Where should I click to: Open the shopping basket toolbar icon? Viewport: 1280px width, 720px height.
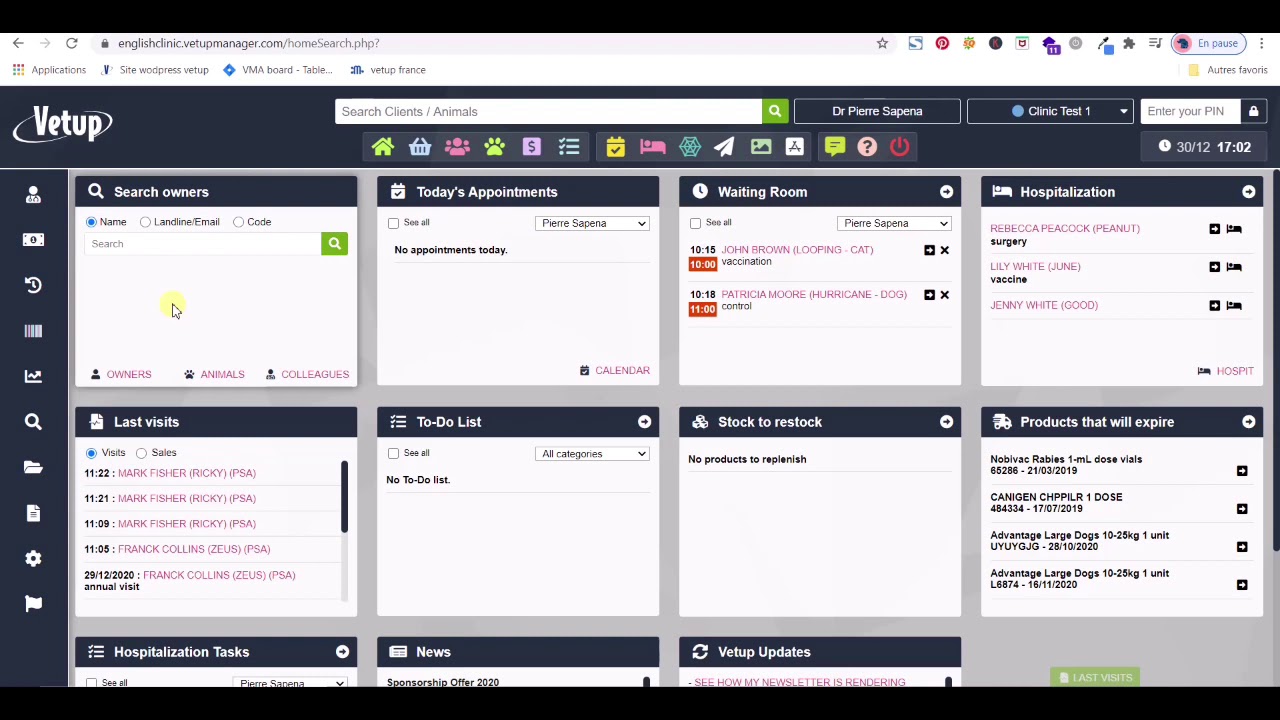click(420, 147)
